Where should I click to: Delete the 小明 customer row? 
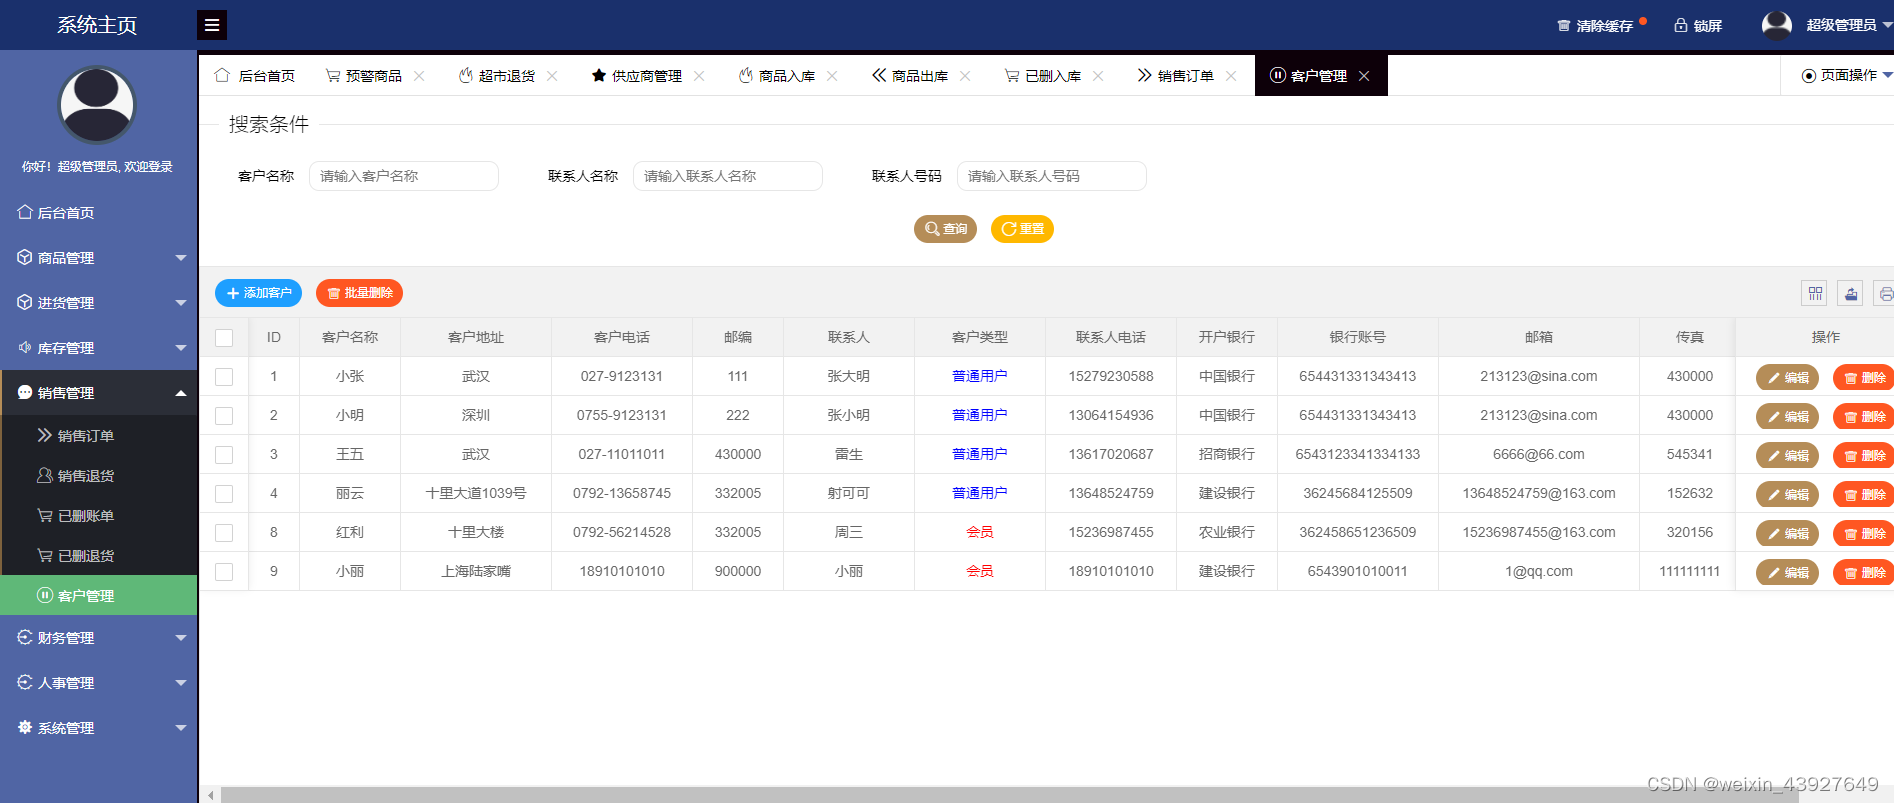[x=1864, y=417]
